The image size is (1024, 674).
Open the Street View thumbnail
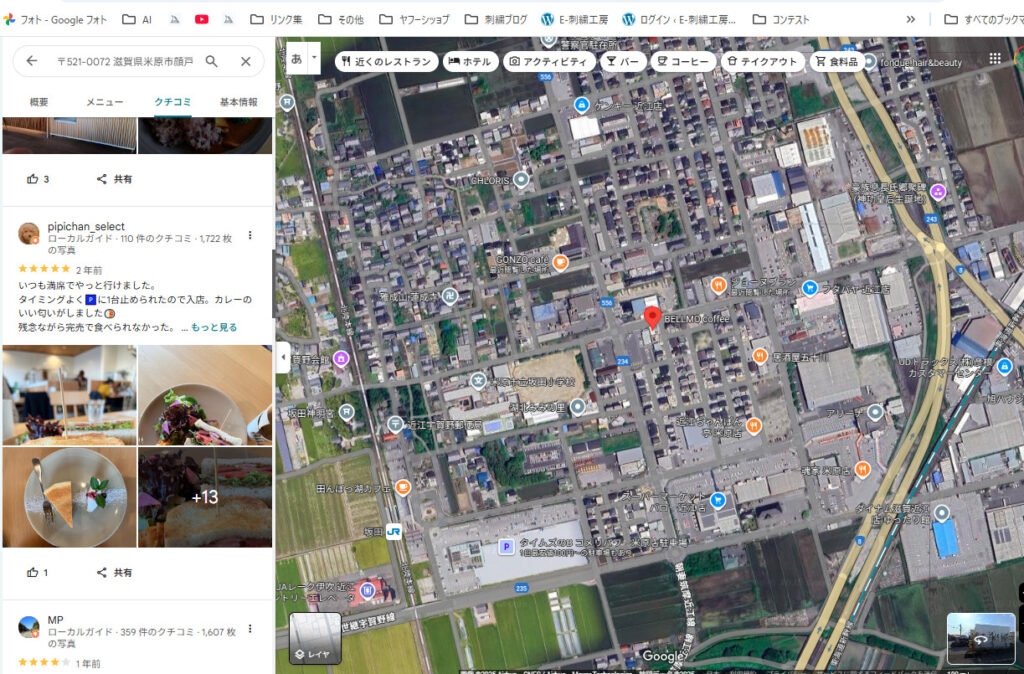[980, 637]
